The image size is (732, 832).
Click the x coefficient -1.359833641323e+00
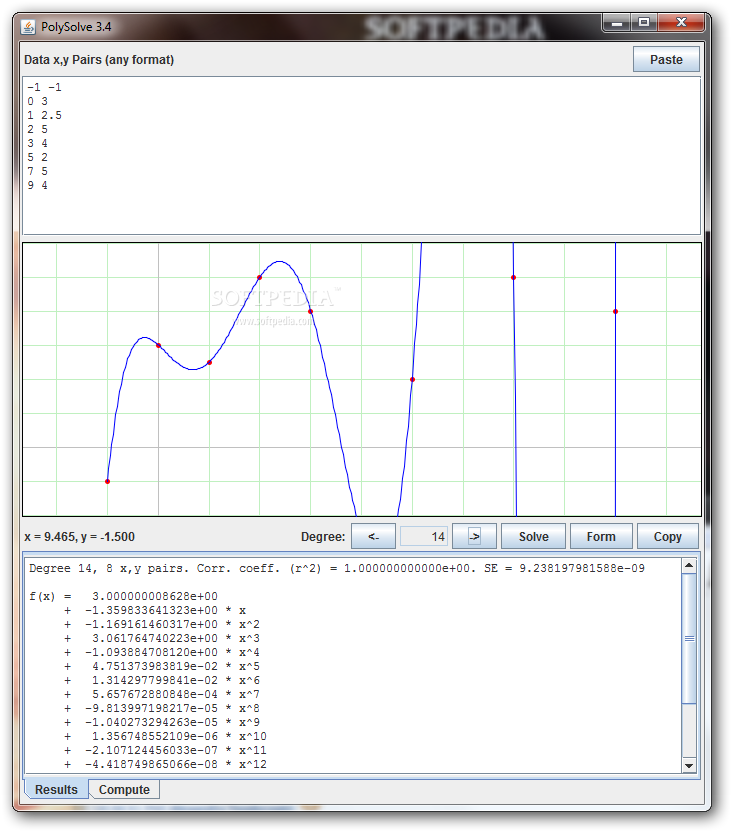point(151,610)
